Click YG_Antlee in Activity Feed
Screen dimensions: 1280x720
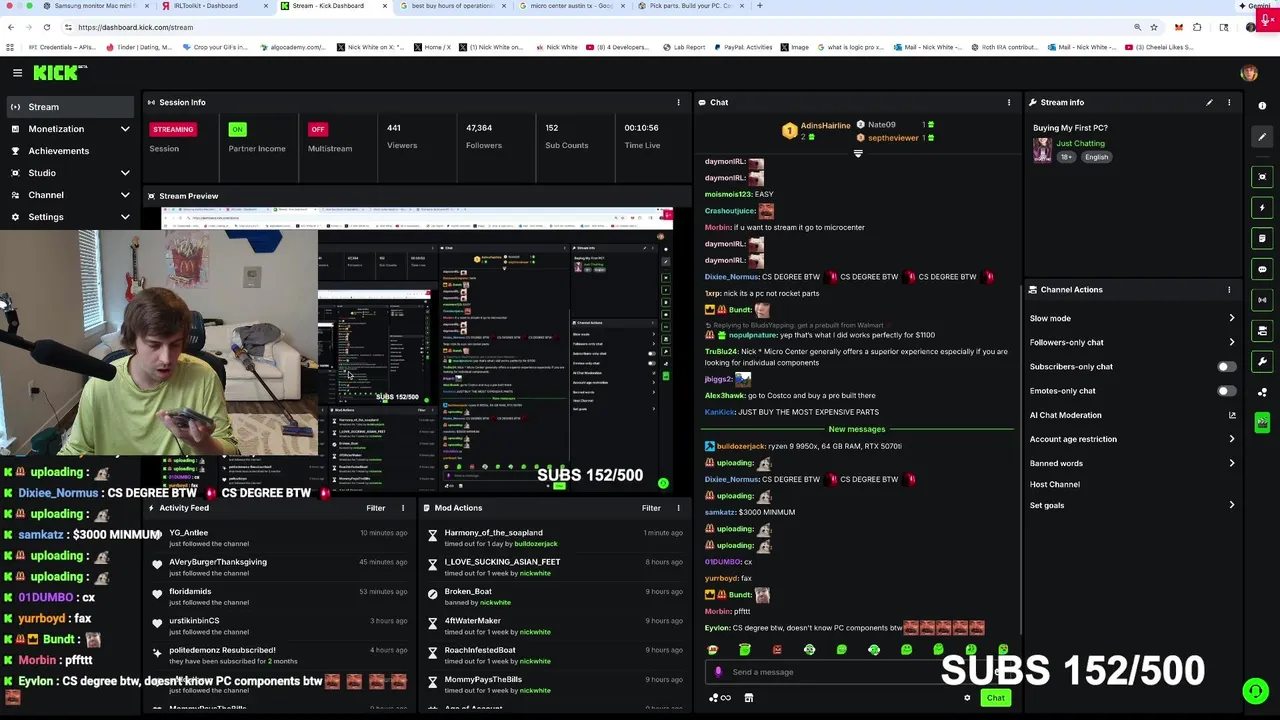coord(188,533)
